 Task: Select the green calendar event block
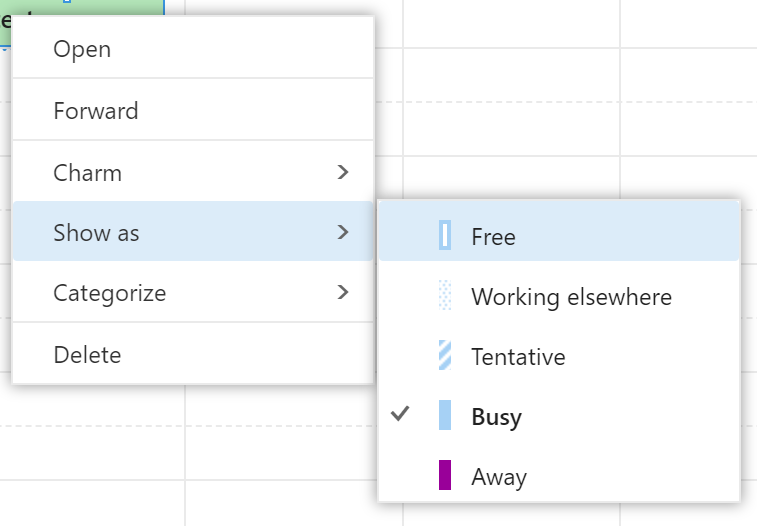82,7
